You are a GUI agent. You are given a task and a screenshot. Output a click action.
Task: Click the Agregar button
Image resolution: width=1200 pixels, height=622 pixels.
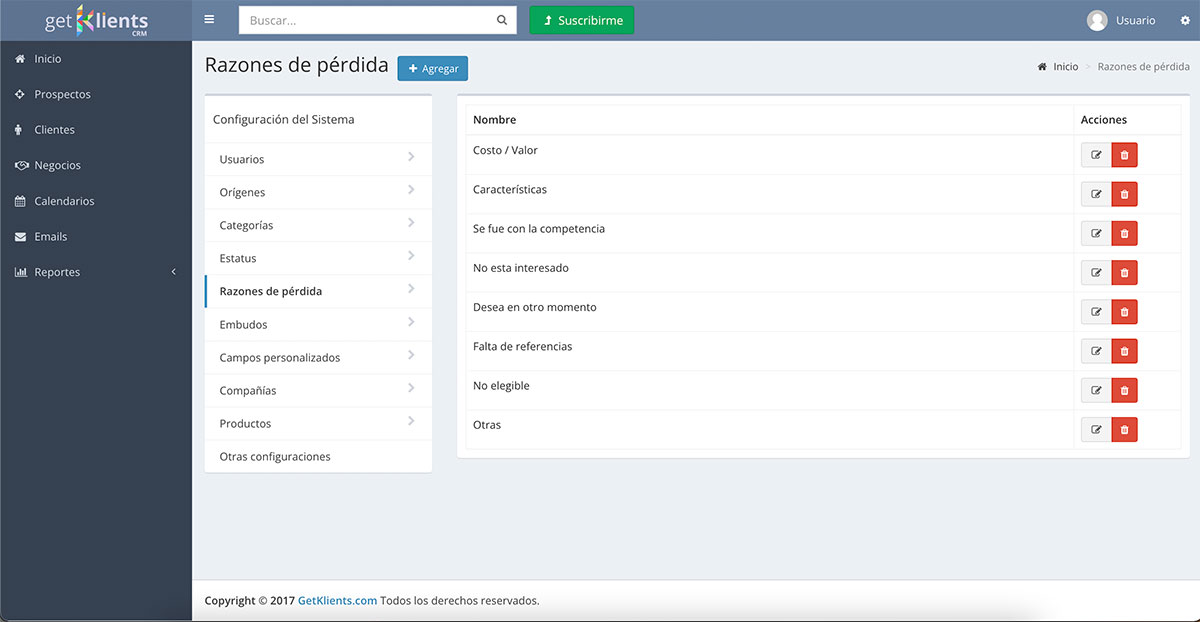click(432, 68)
